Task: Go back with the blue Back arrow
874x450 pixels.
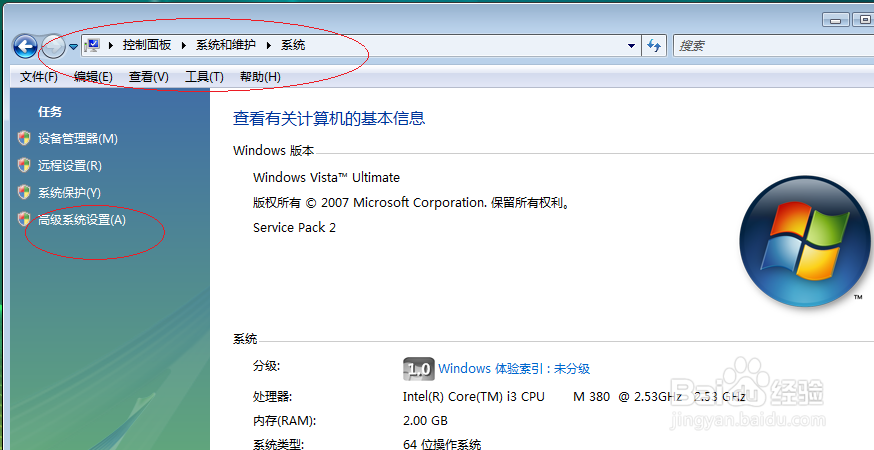Action: pos(25,46)
